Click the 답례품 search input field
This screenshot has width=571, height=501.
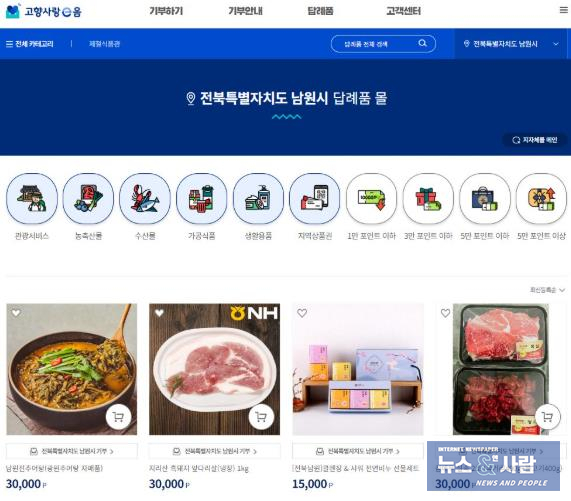coord(374,44)
